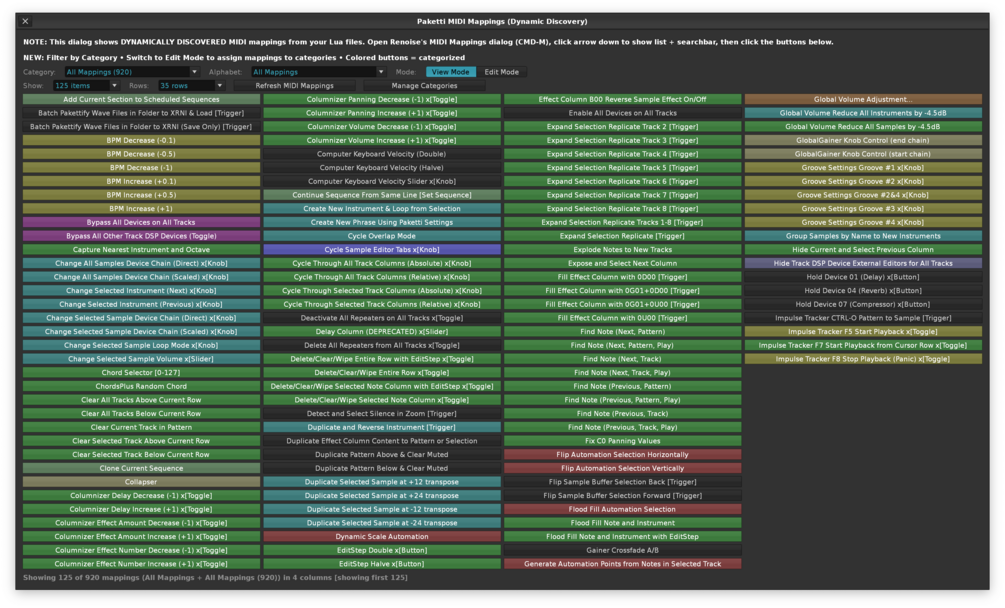Switch to View Mode
The image size is (1005, 608).
coord(450,72)
